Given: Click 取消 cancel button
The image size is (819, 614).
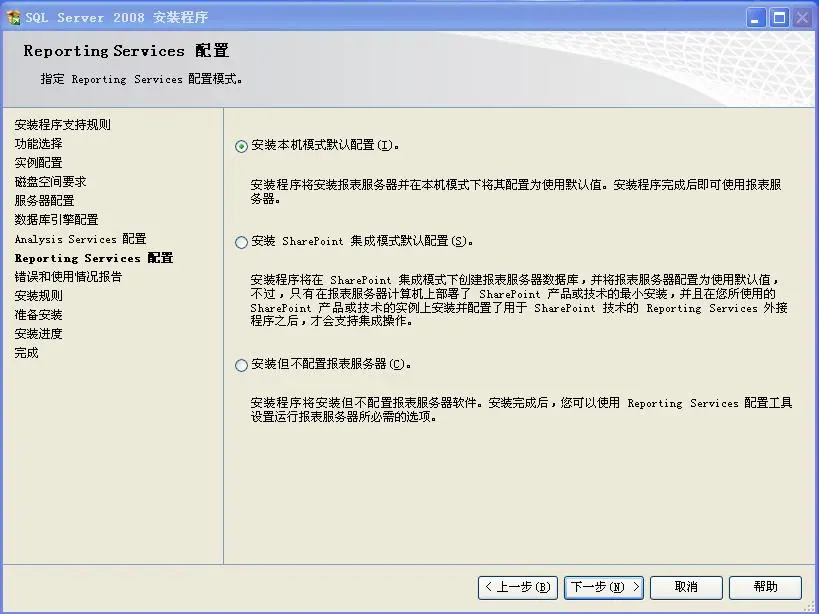Looking at the screenshot, I should [686, 588].
